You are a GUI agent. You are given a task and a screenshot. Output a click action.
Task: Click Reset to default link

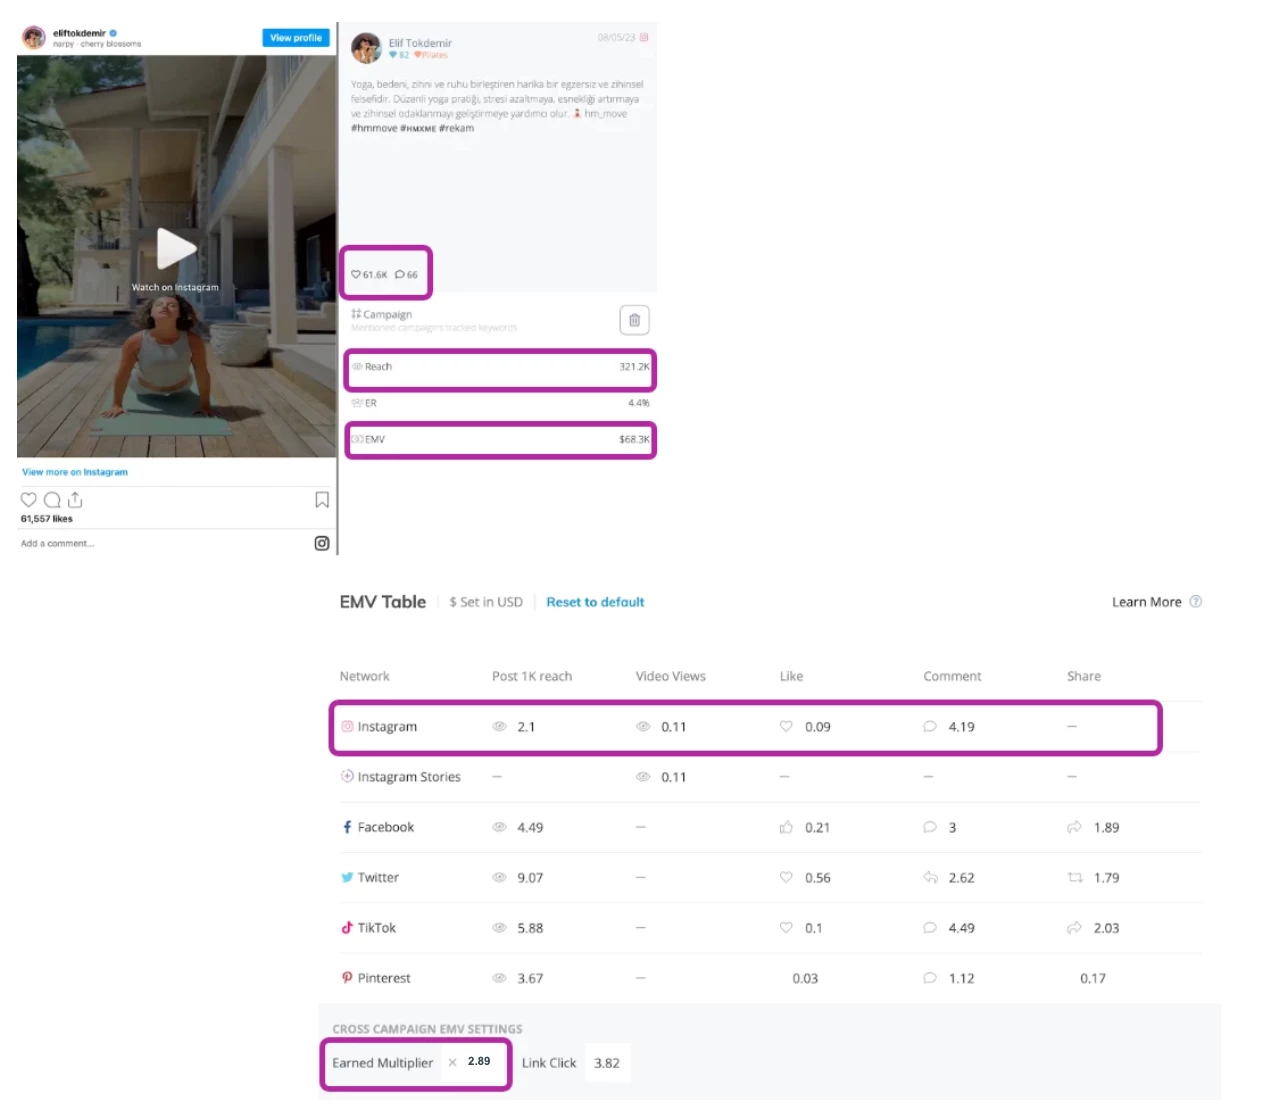click(x=595, y=602)
